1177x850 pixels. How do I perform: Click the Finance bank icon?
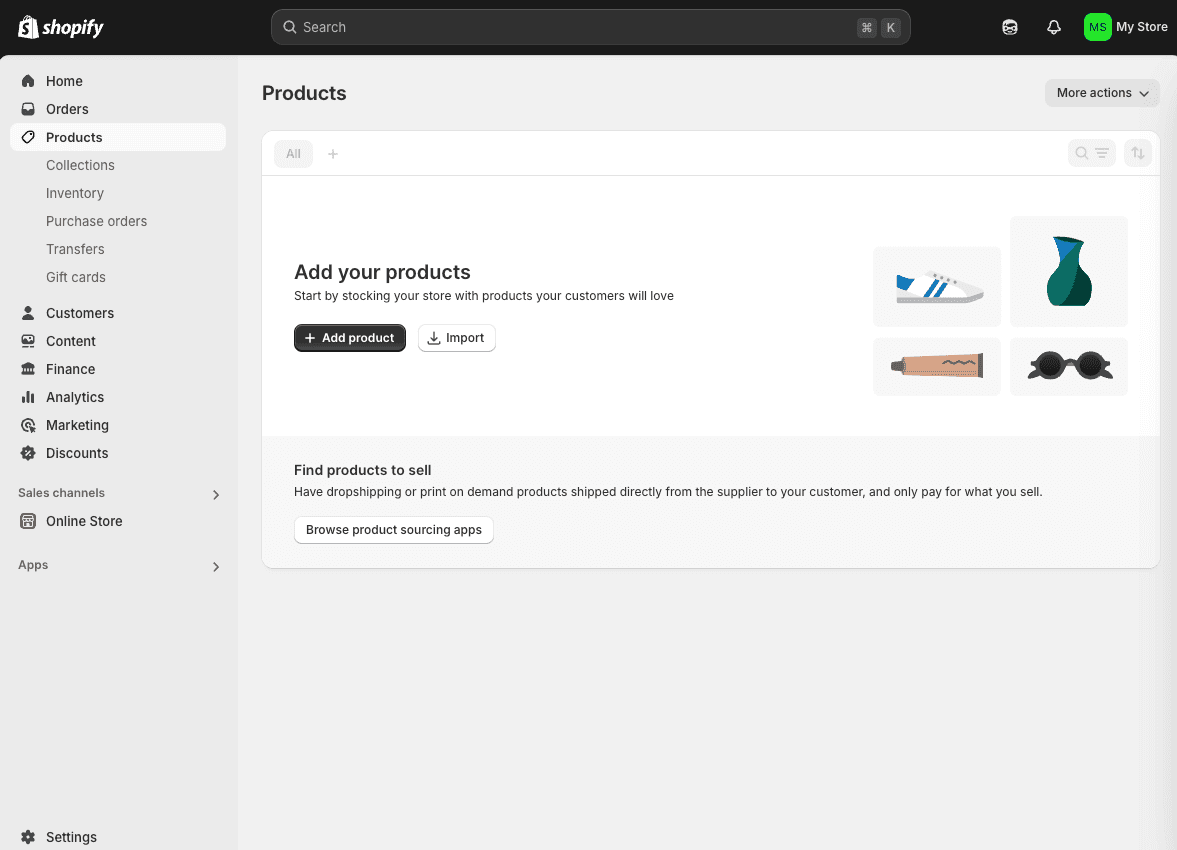tap(28, 369)
